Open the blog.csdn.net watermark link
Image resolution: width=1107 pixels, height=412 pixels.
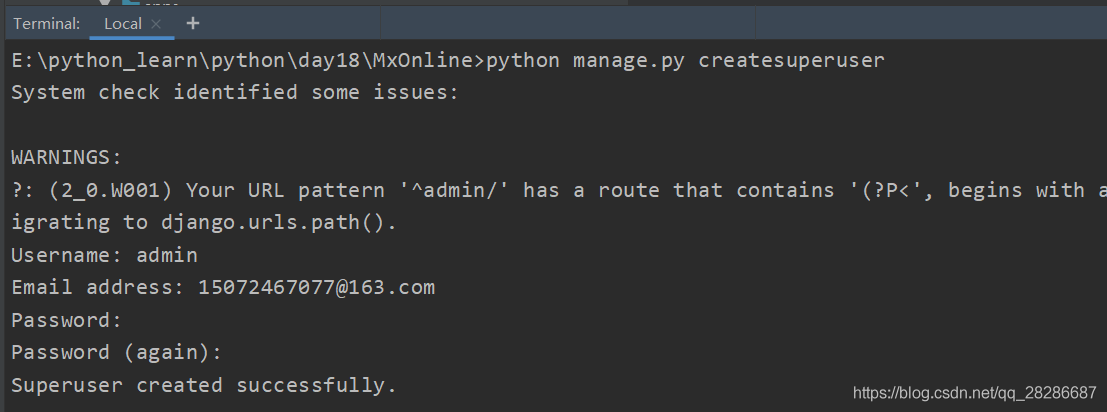tap(972, 393)
